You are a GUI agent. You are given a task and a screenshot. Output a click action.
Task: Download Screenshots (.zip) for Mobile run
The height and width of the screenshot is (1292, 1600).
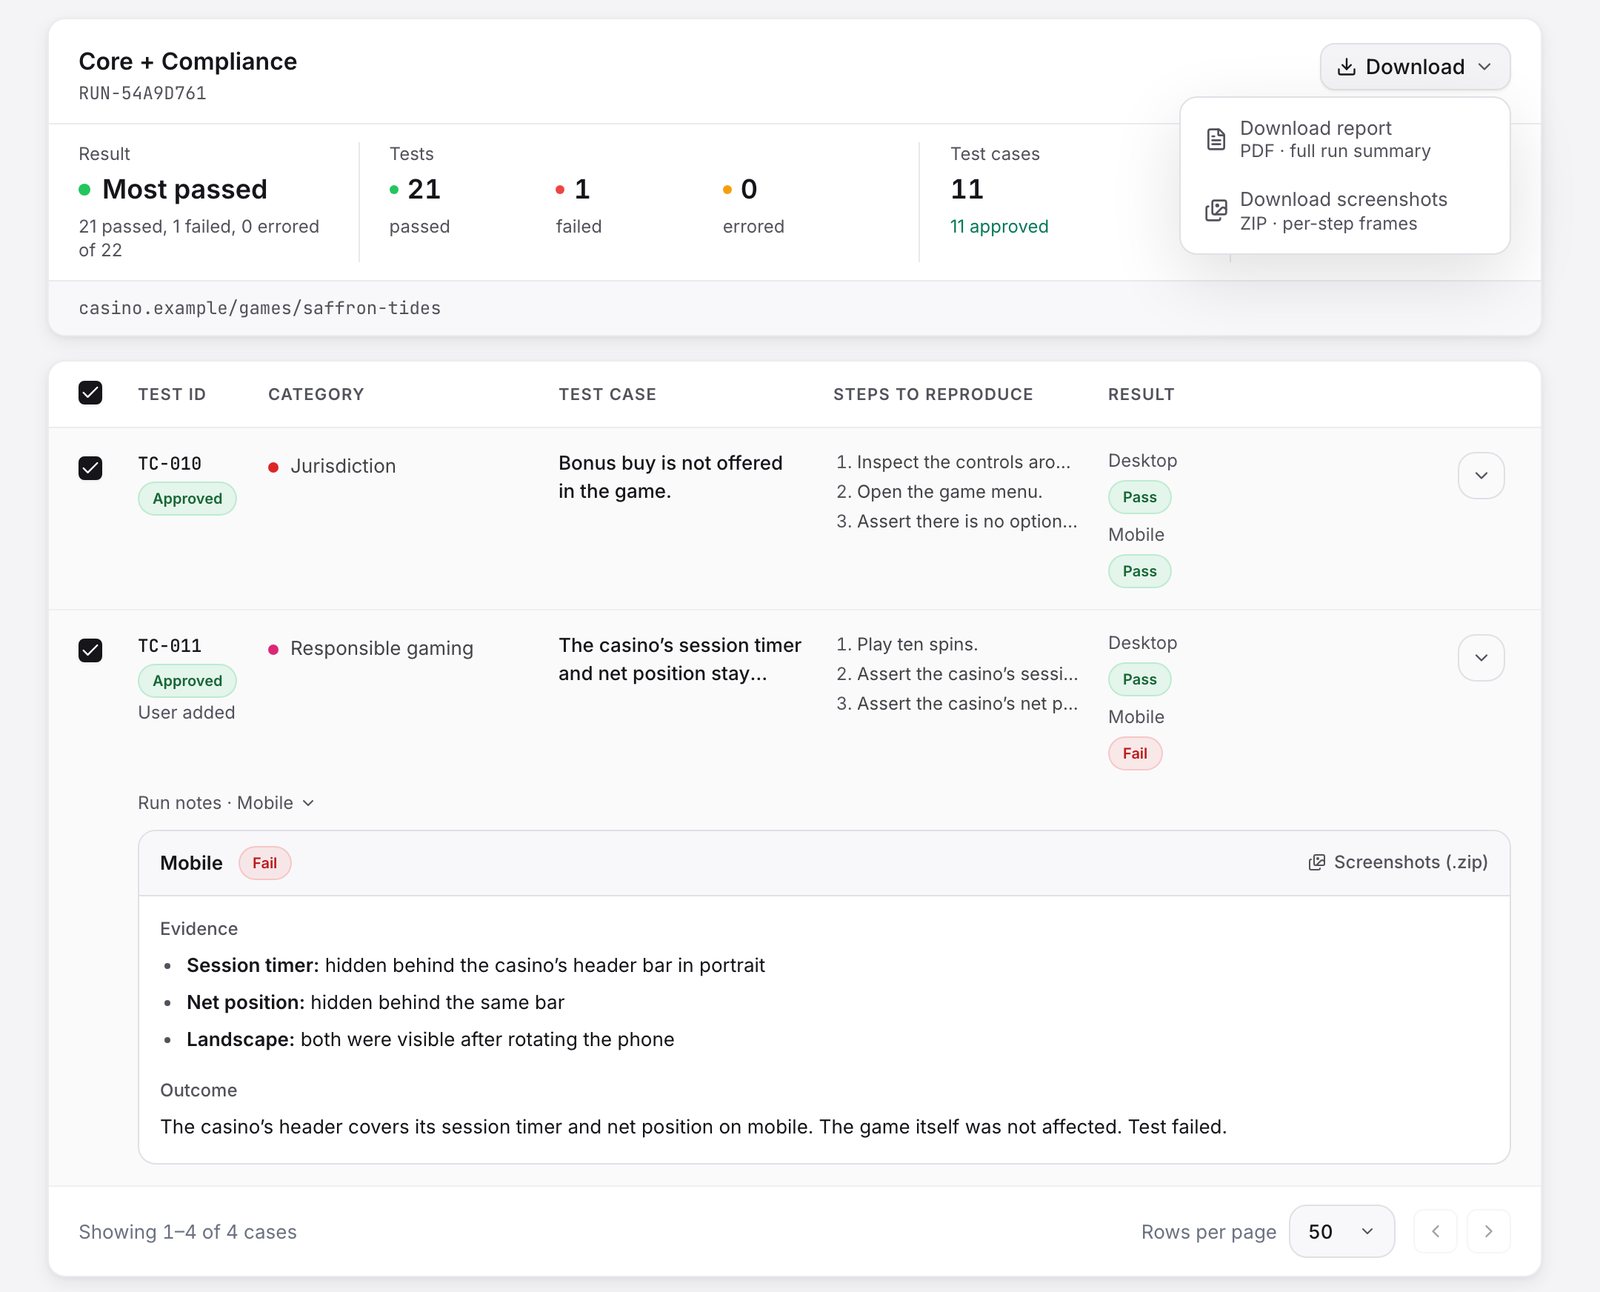coord(1398,862)
